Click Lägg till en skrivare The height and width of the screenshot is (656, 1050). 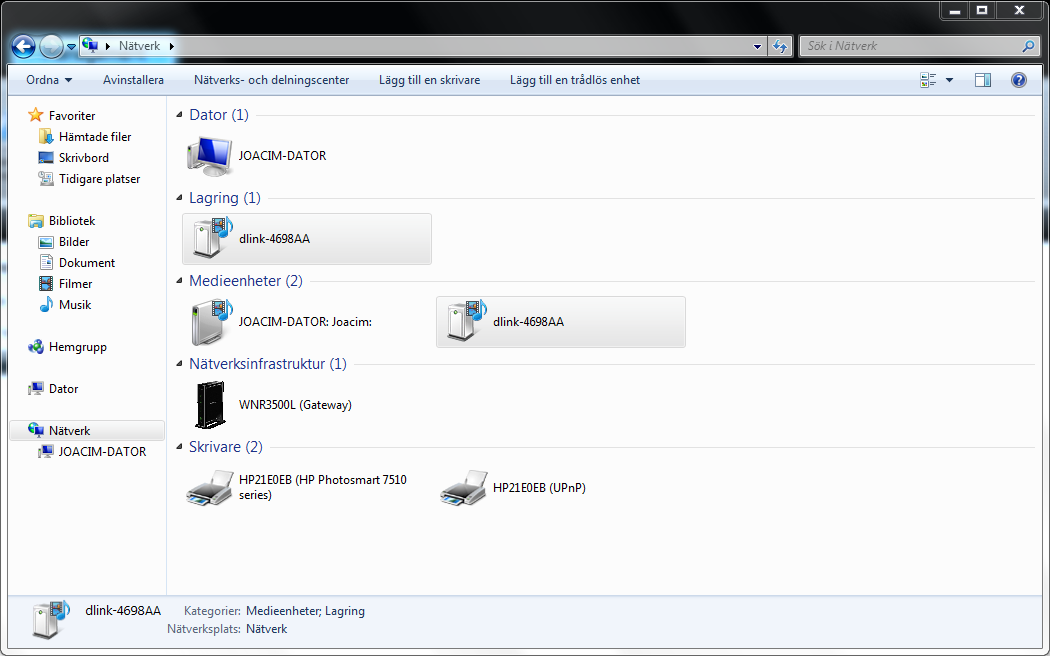click(x=429, y=80)
